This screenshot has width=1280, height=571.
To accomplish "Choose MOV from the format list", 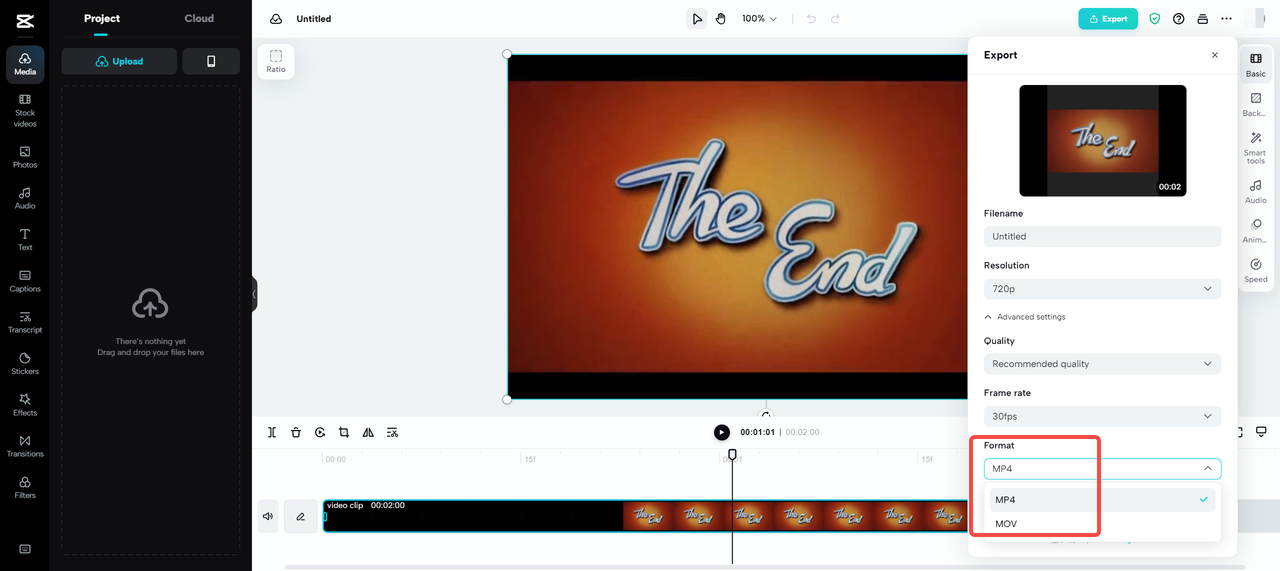I will pyautogui.click(x=1102, y=524).
